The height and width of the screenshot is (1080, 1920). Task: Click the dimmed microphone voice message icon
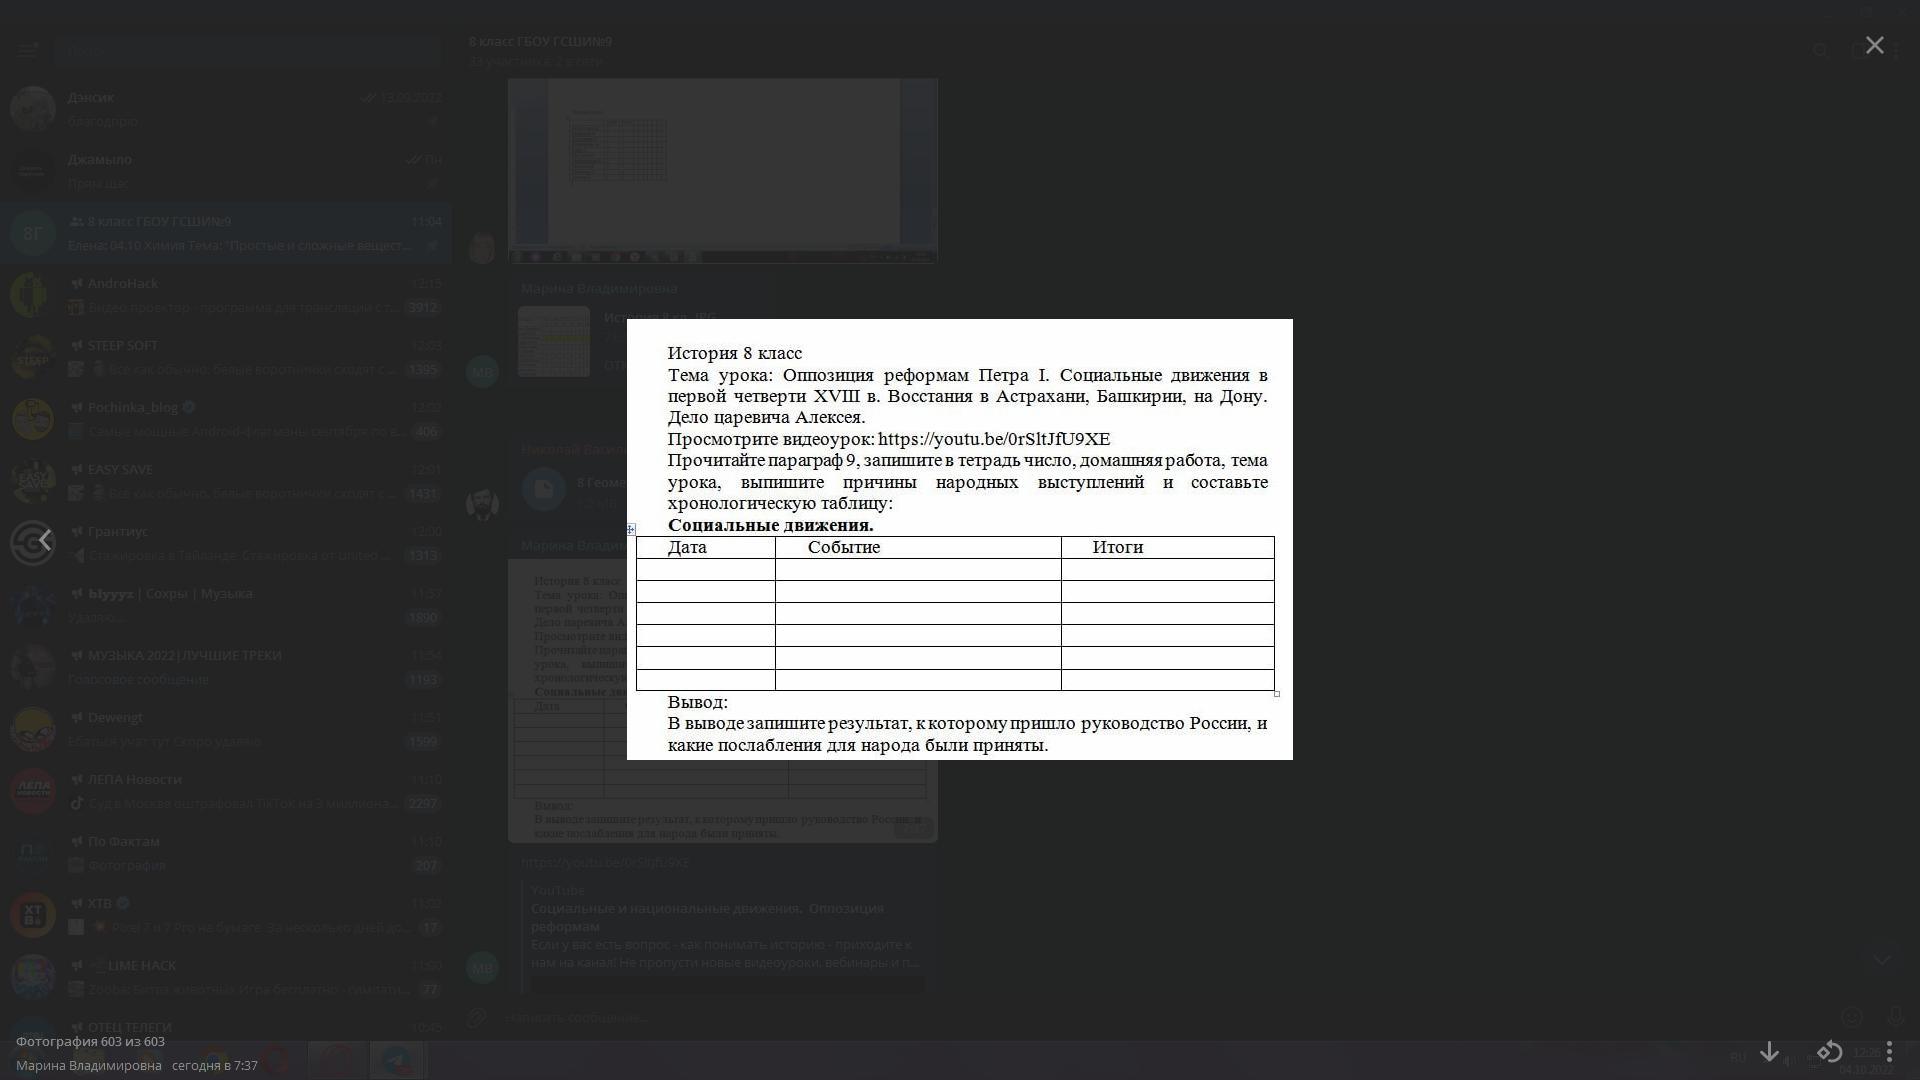(1895, 1017)
